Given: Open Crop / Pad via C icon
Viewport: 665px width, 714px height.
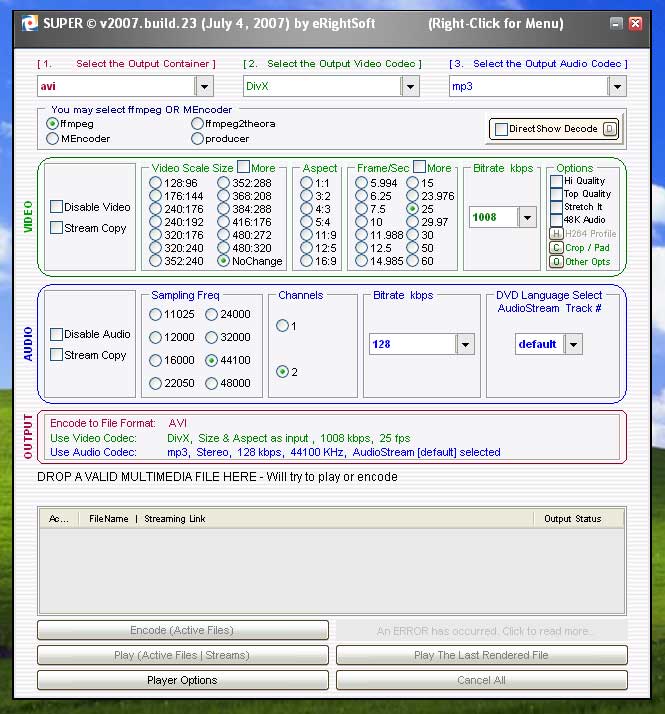Looking at the screenshot, I should pos(556,248).
